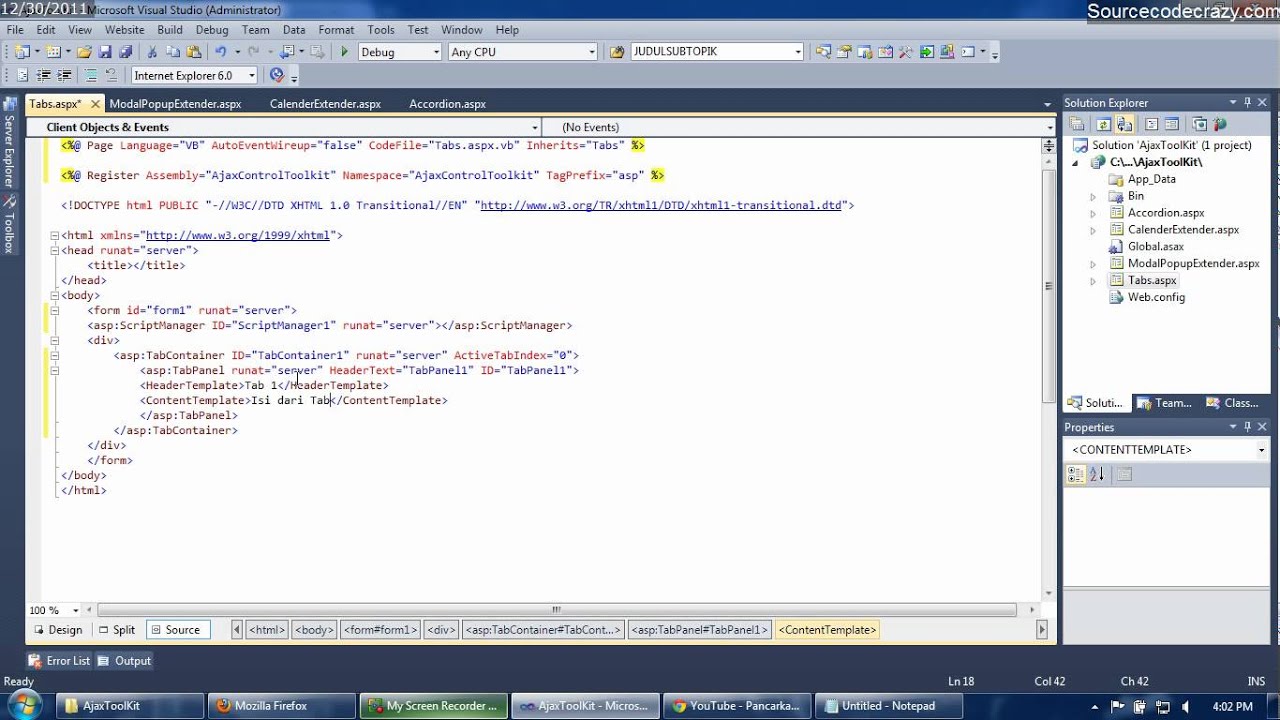Open the (No Events) dropdown

pos(1050,127)
